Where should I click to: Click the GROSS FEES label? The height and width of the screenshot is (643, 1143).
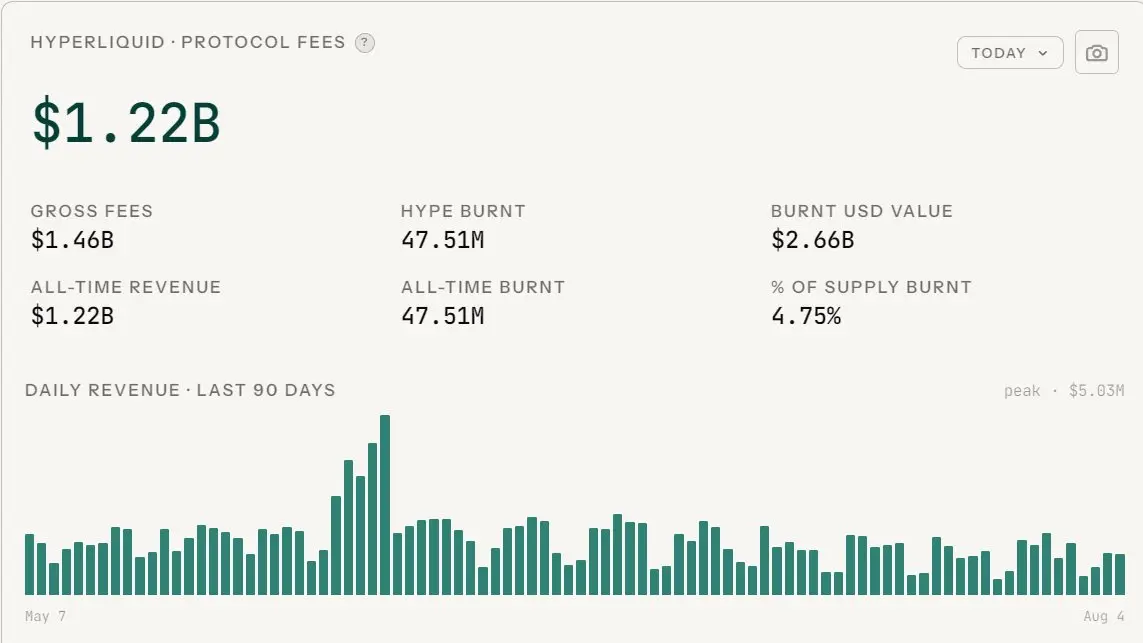coord(92,211)
